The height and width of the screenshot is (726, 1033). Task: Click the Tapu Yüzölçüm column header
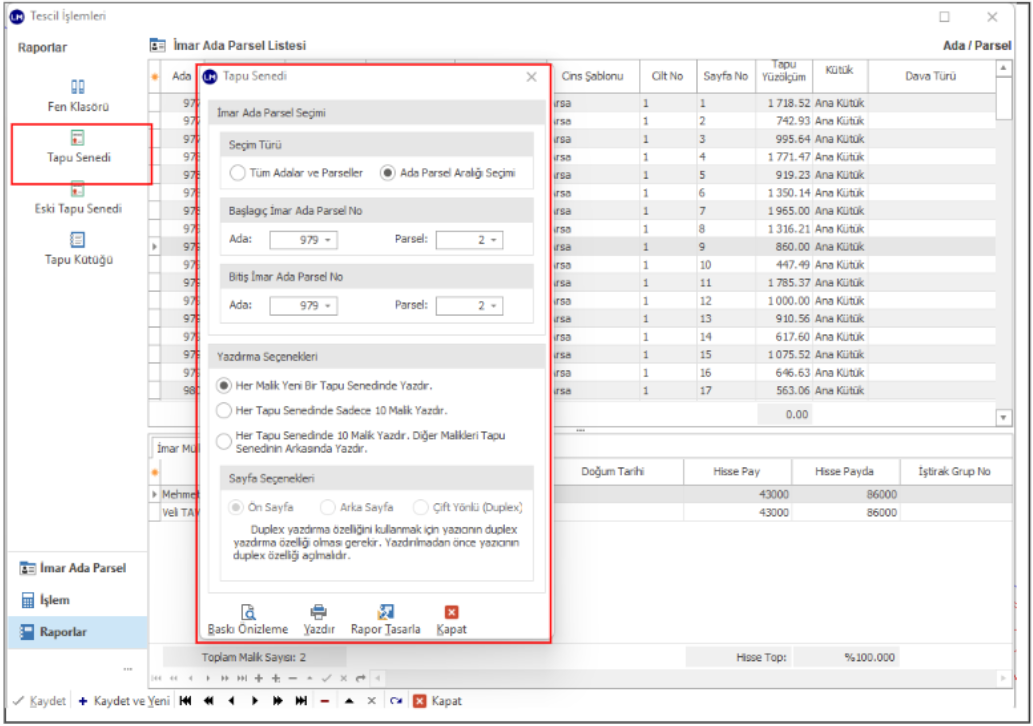point(783,76)
